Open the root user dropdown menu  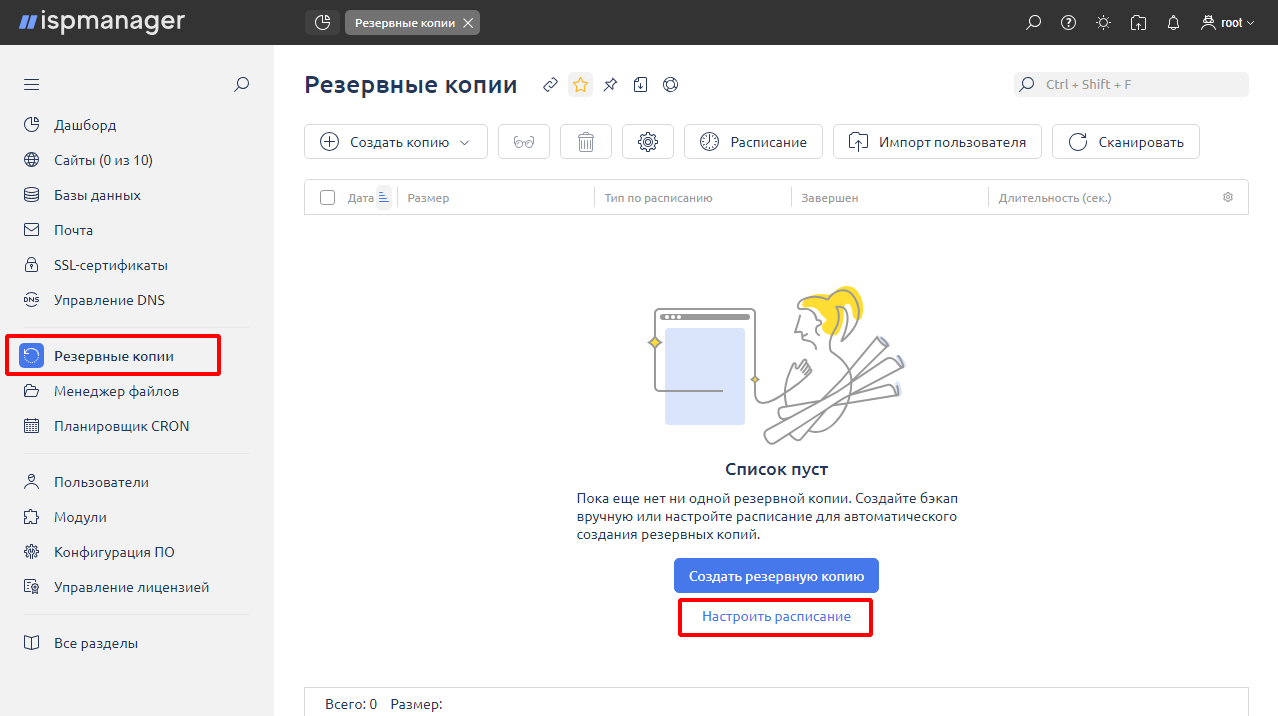pos(1227,23)
